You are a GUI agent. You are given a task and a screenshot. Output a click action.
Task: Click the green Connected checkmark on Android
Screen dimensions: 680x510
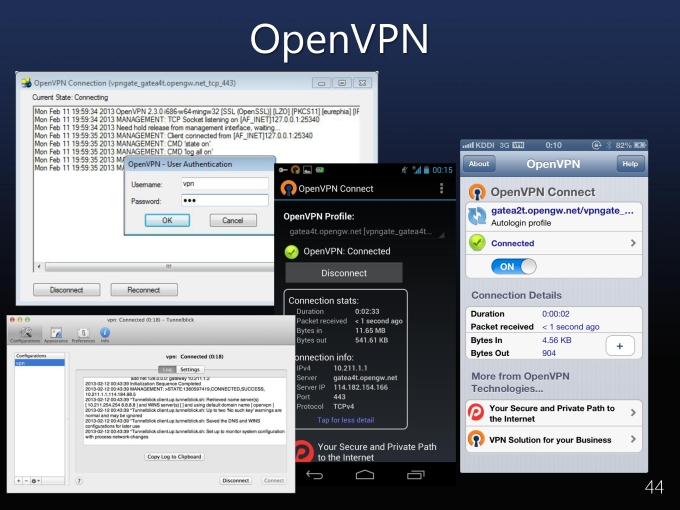[291, 252]
